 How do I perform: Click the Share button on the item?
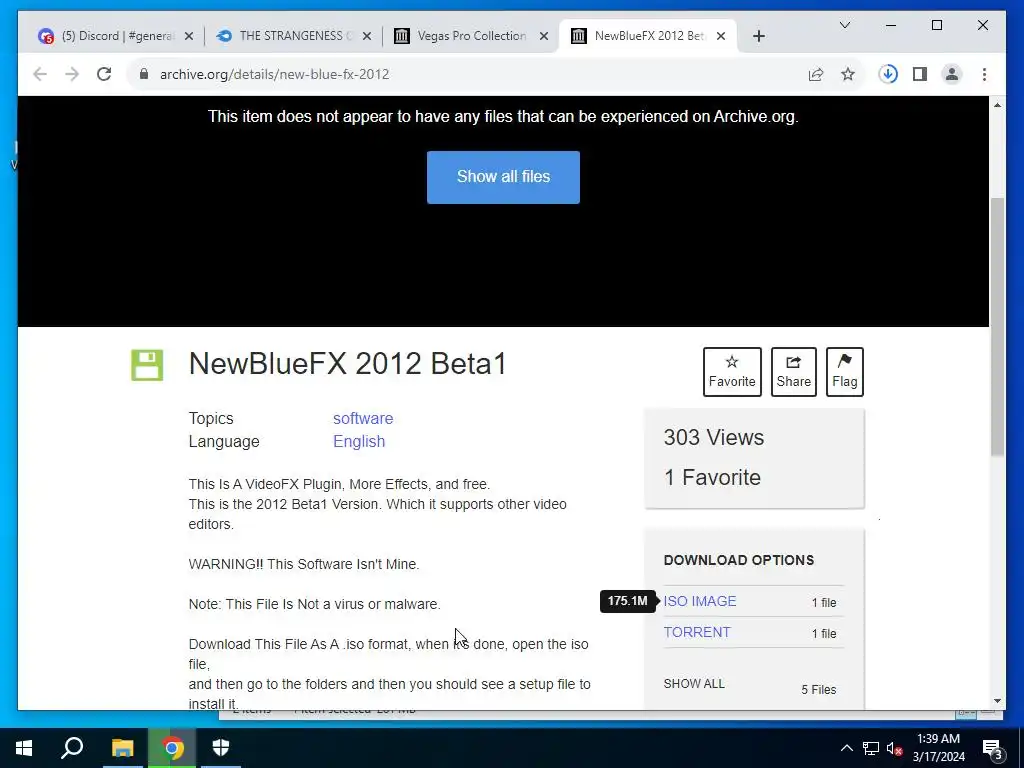793,372
